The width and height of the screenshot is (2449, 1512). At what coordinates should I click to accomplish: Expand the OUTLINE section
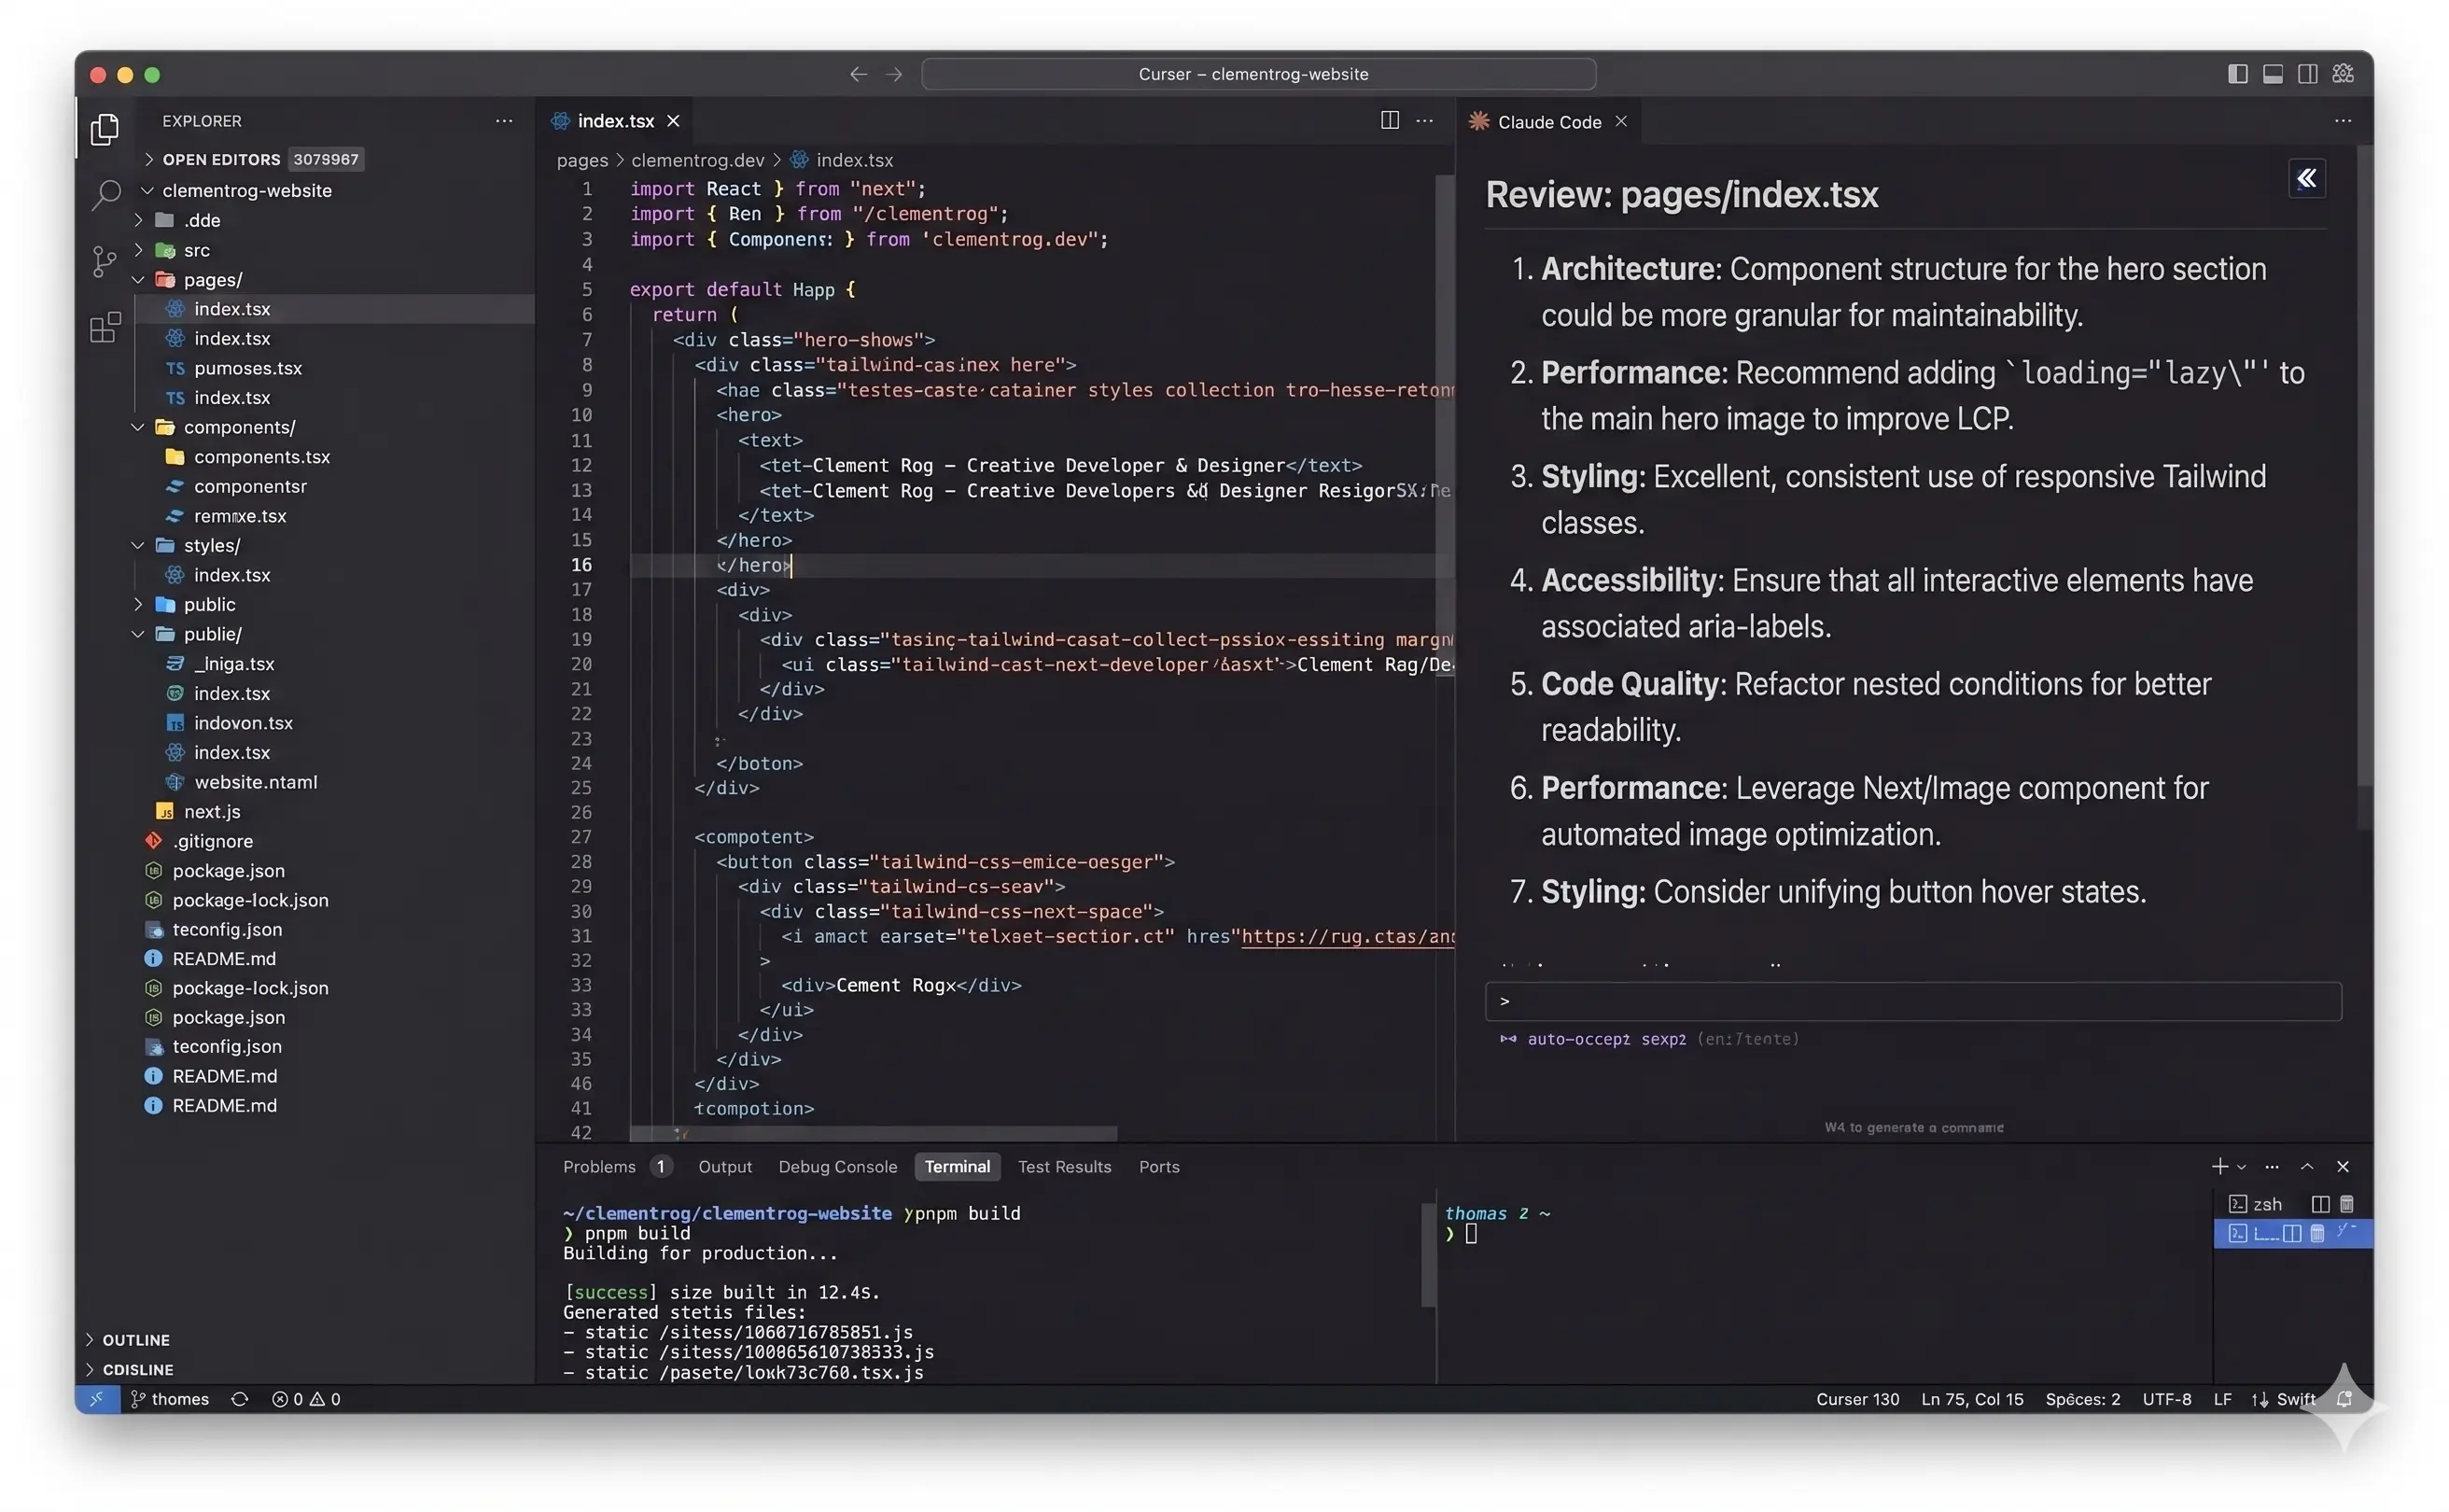coord(127,1340)
